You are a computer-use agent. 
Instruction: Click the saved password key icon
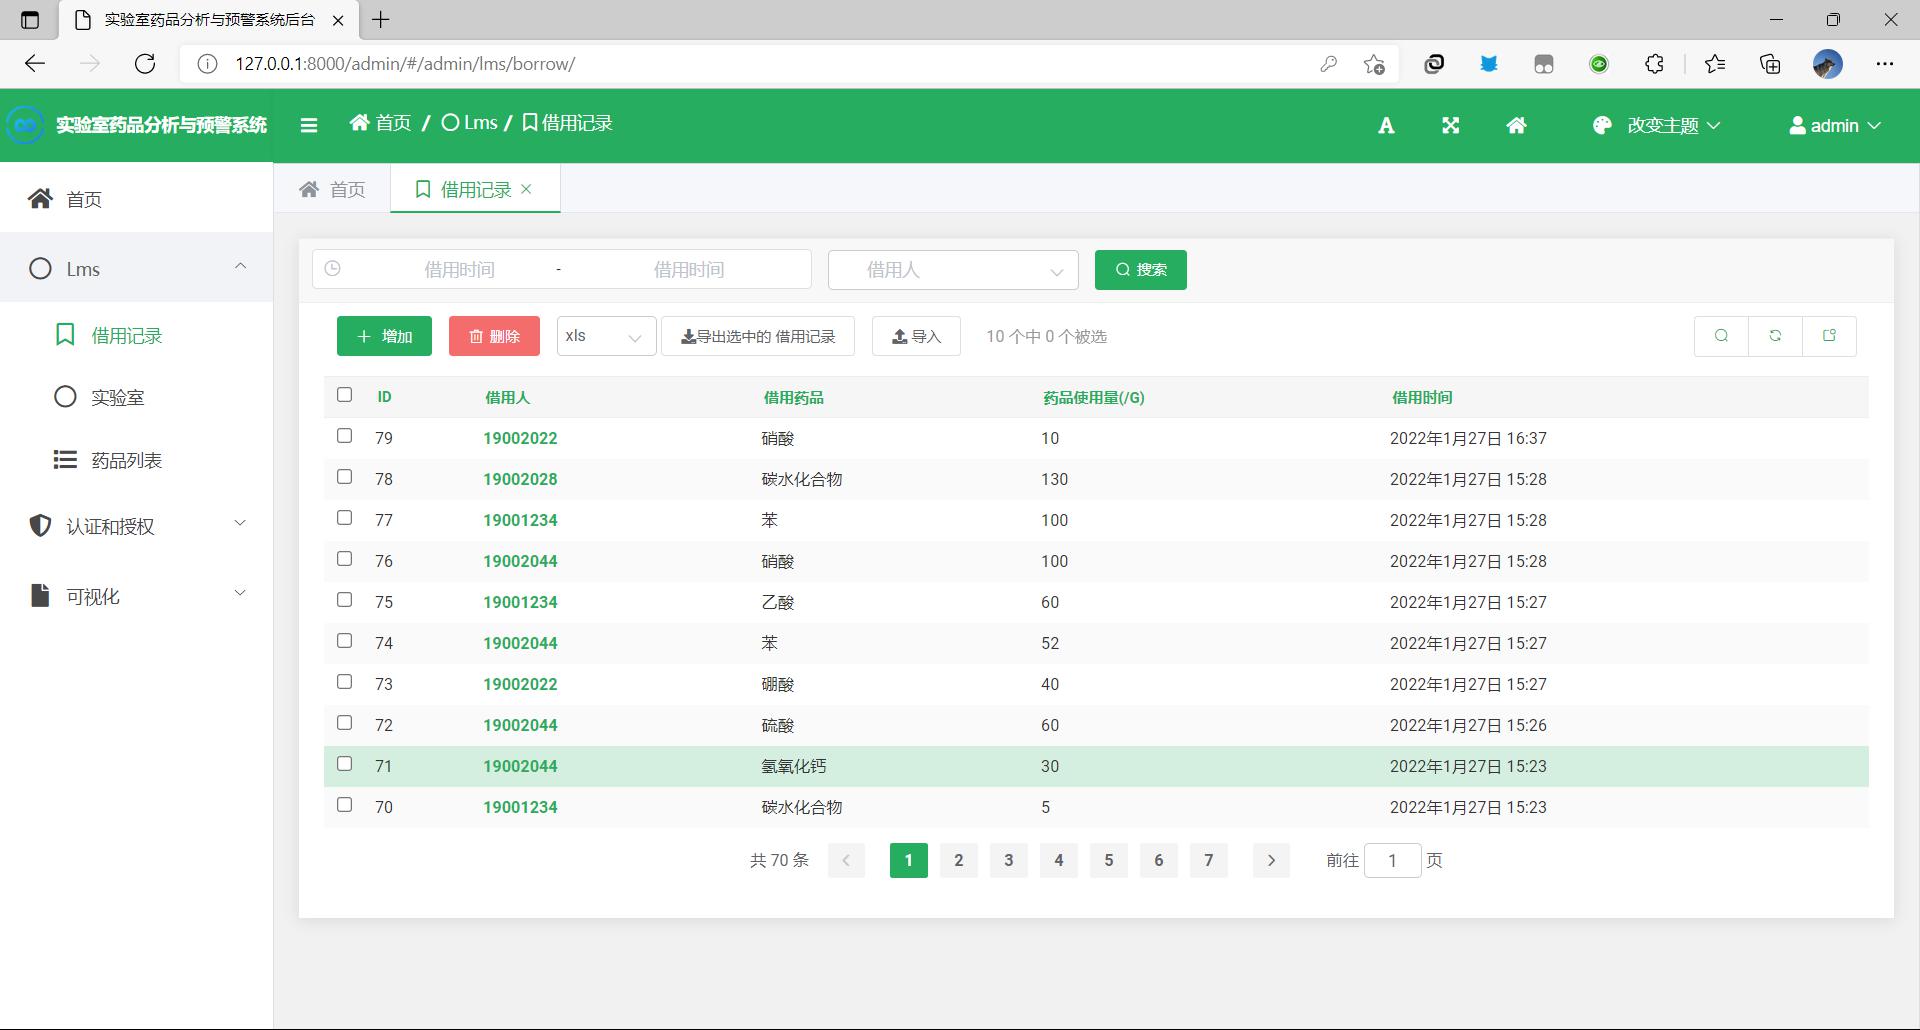[x=1328, y=64]
